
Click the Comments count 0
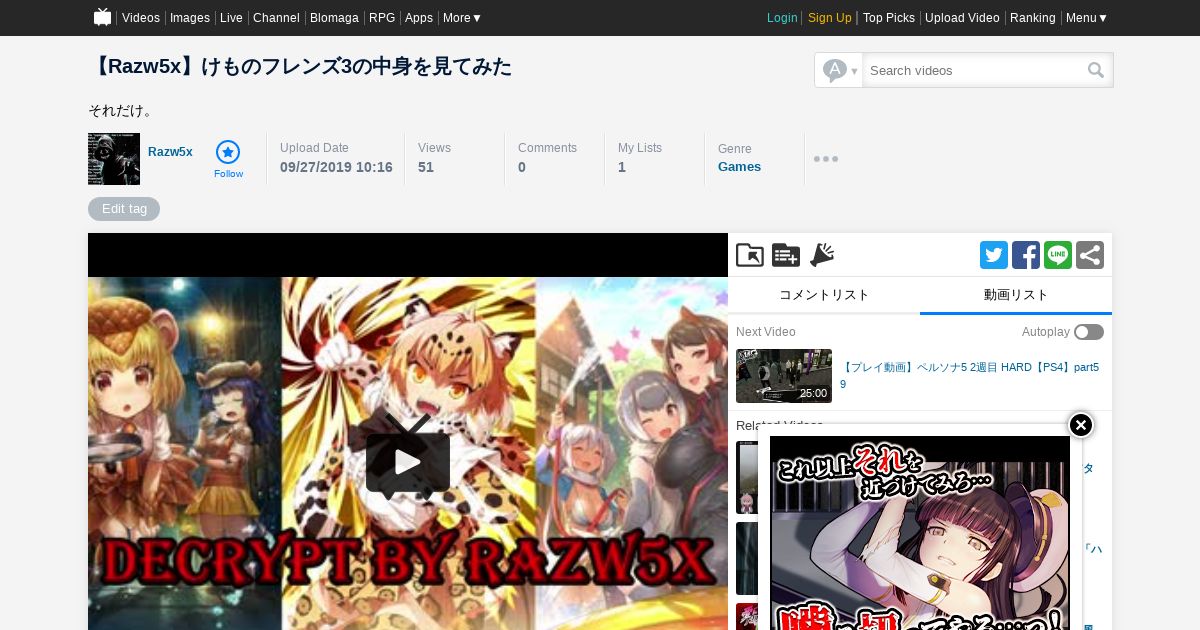pyautogui.click(x=522, y=167)
